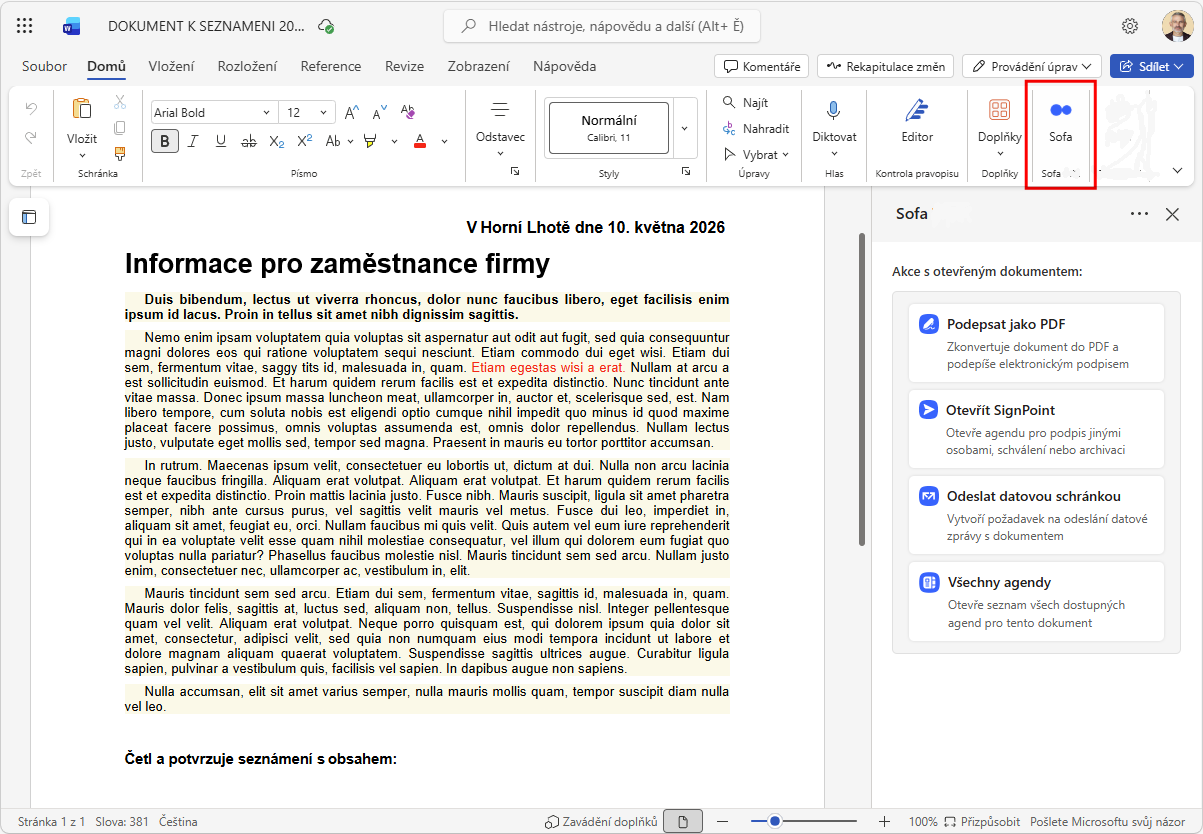Expand the styles gallery arrow

point(685,128)
